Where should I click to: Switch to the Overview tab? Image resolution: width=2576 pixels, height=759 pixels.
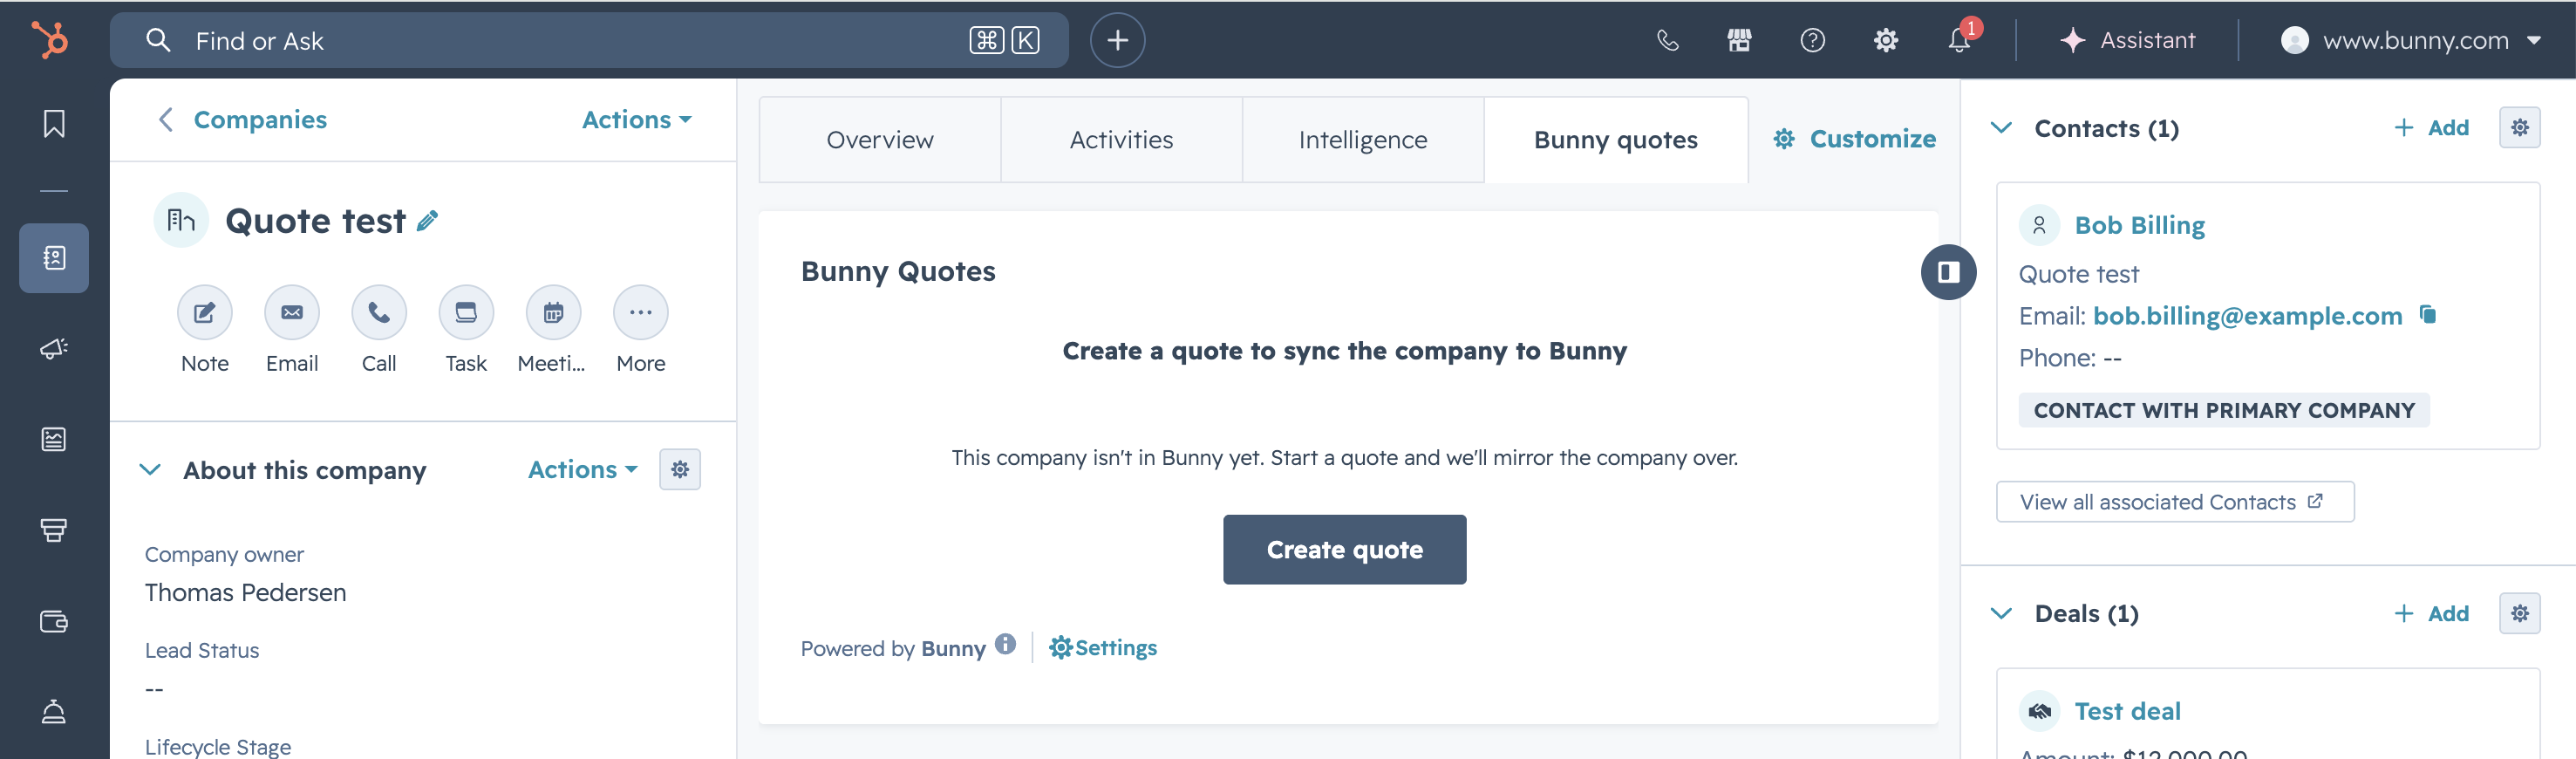point(880,140)
